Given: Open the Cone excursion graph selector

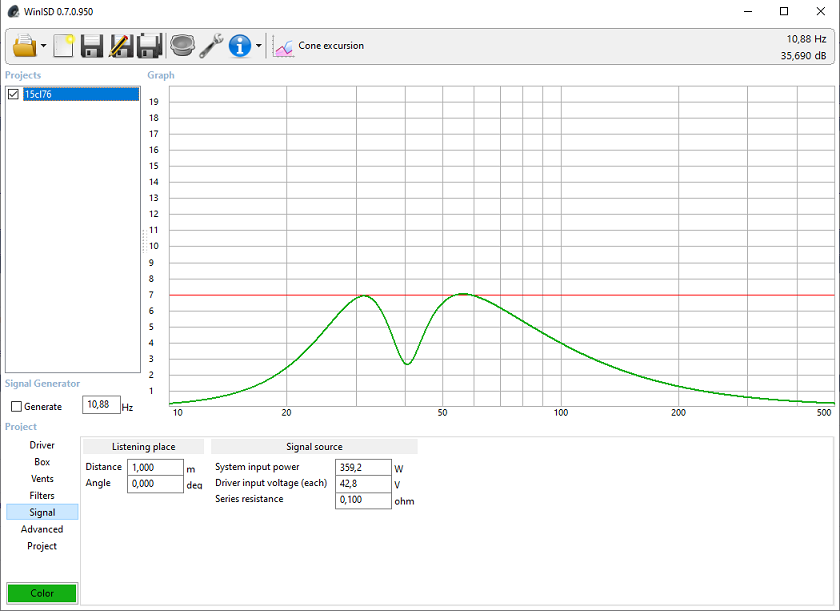Looking at the screenshot, I should point(331,46).
